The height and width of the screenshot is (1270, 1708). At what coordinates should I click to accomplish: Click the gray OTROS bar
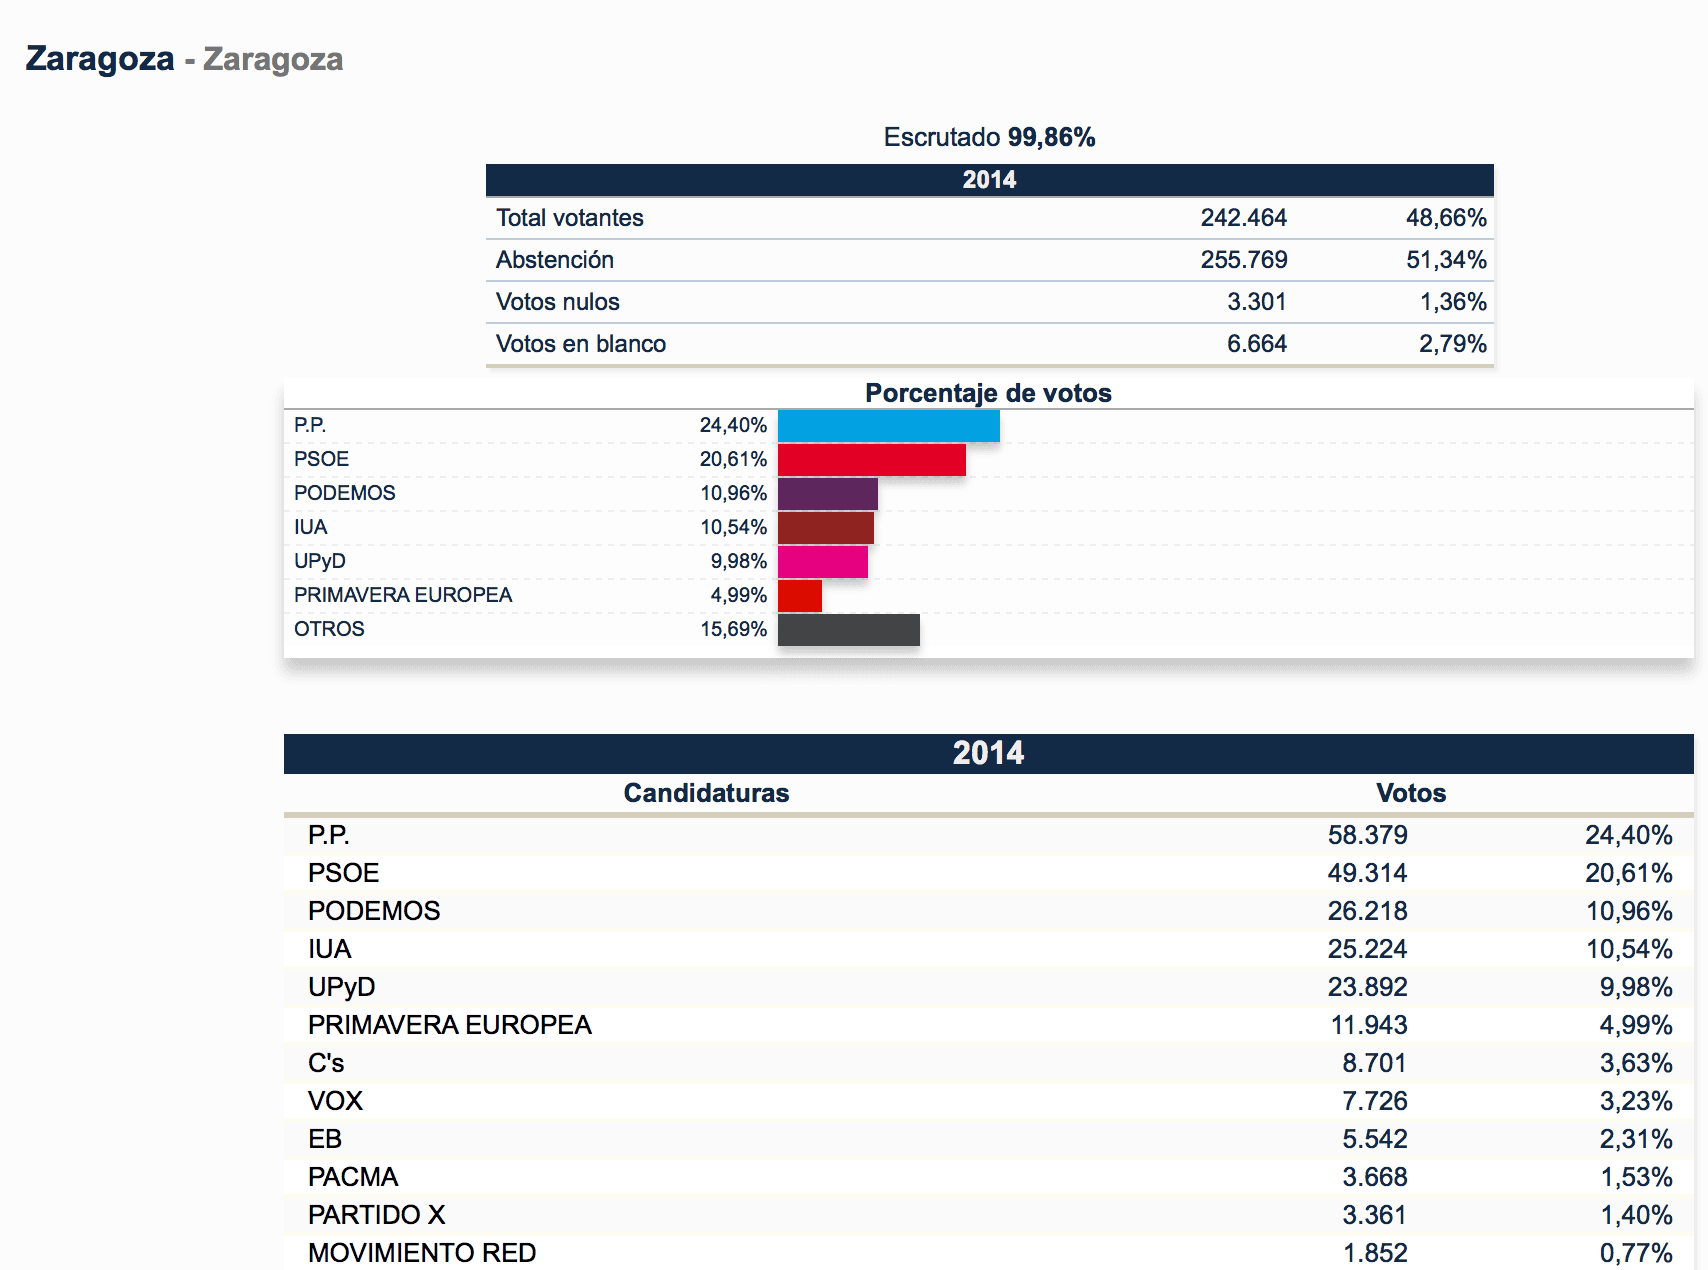pyautogui.click(x=848, y=629)
